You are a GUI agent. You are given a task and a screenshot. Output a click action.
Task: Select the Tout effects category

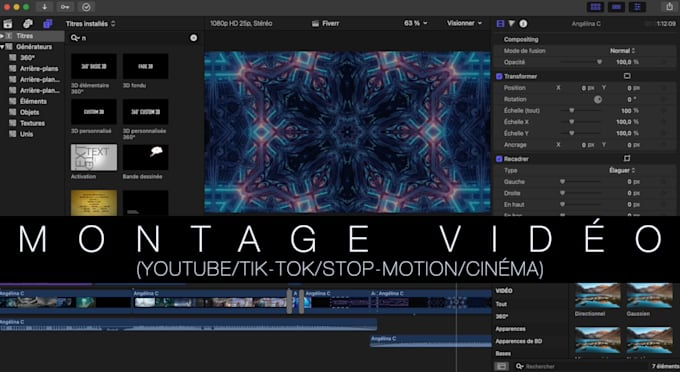coord(501,304)
